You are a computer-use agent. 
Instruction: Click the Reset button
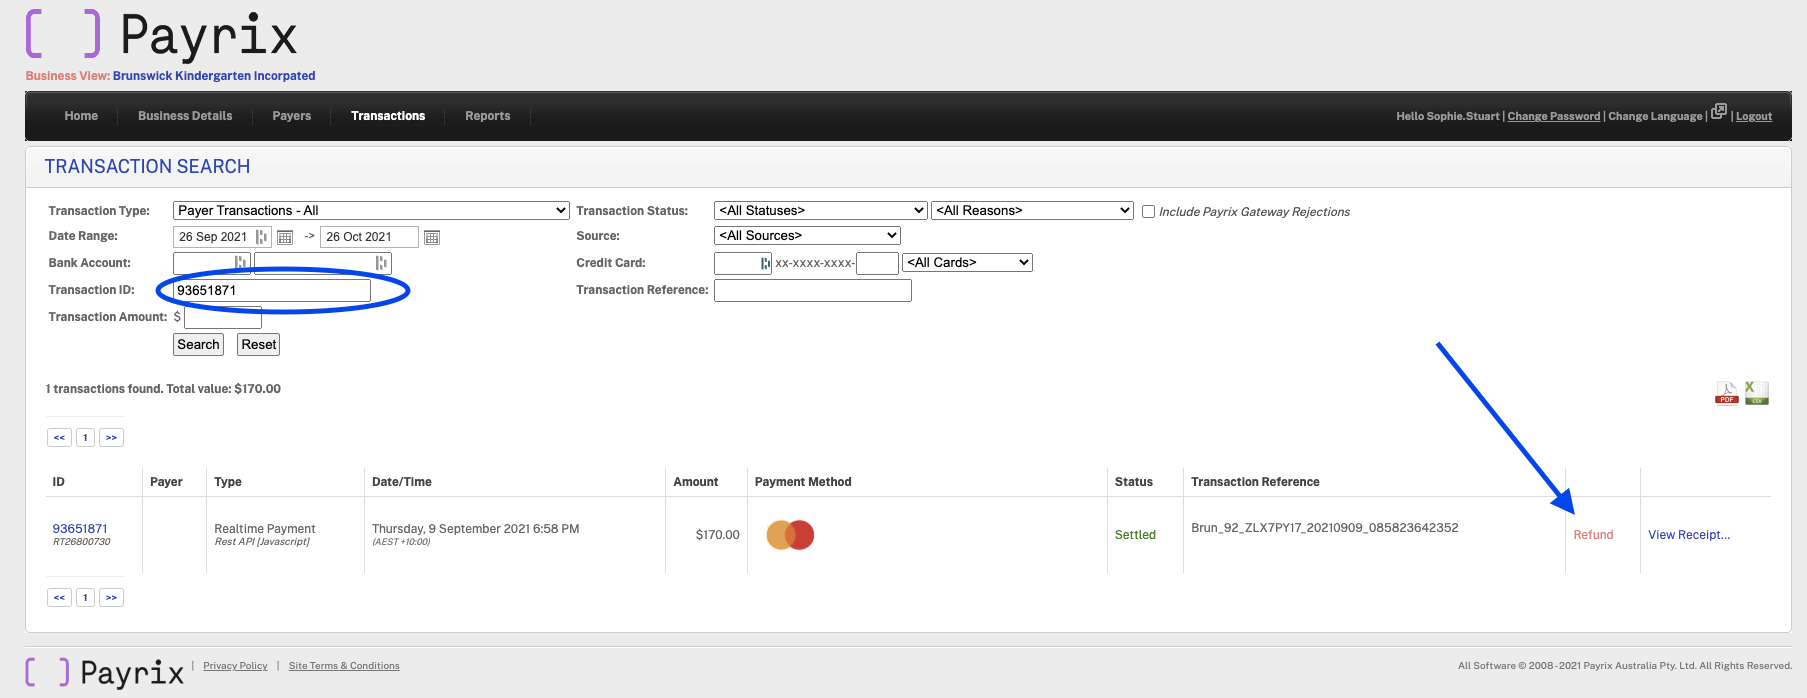point(258,344)
